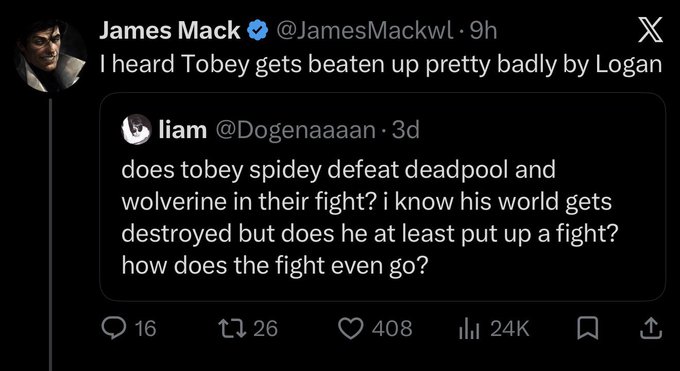Open James Mack display name
The width and height of the screenshot is (680, 371).
click(170, 31)
